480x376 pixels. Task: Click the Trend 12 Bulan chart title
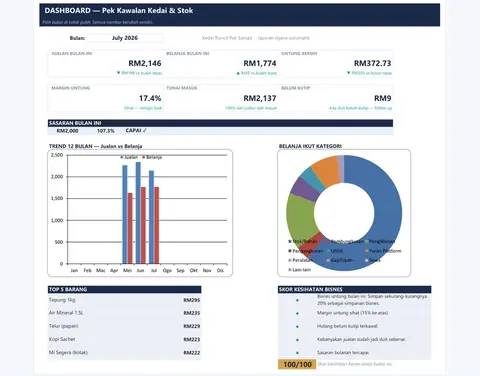(95, 146)
